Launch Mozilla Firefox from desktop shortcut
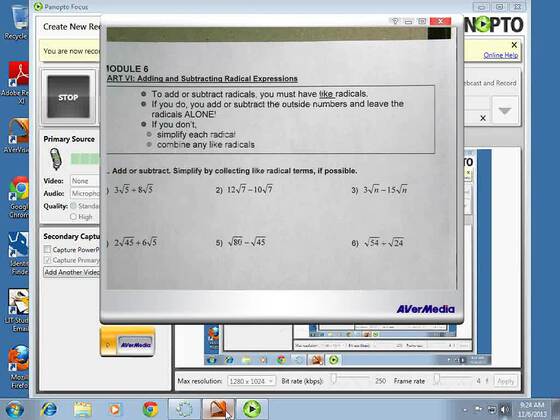Screen dimensions: 560x420 [19, 367]
